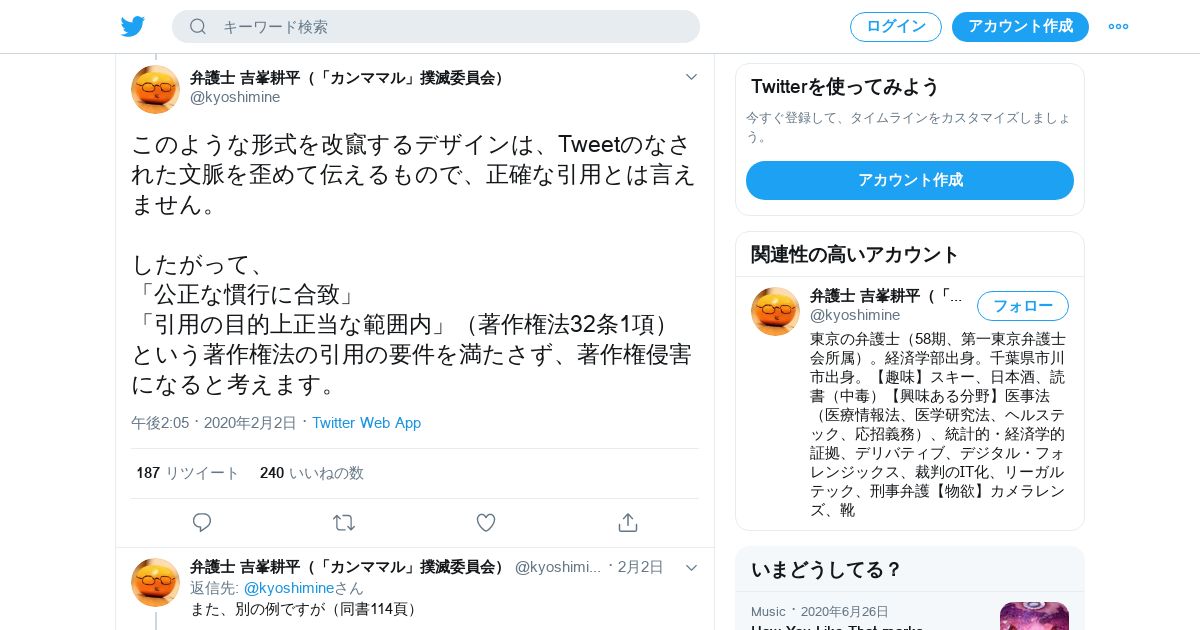View the 240 いいねの数 list
The height and width of the screenshot is (630, 1200).
312,473
